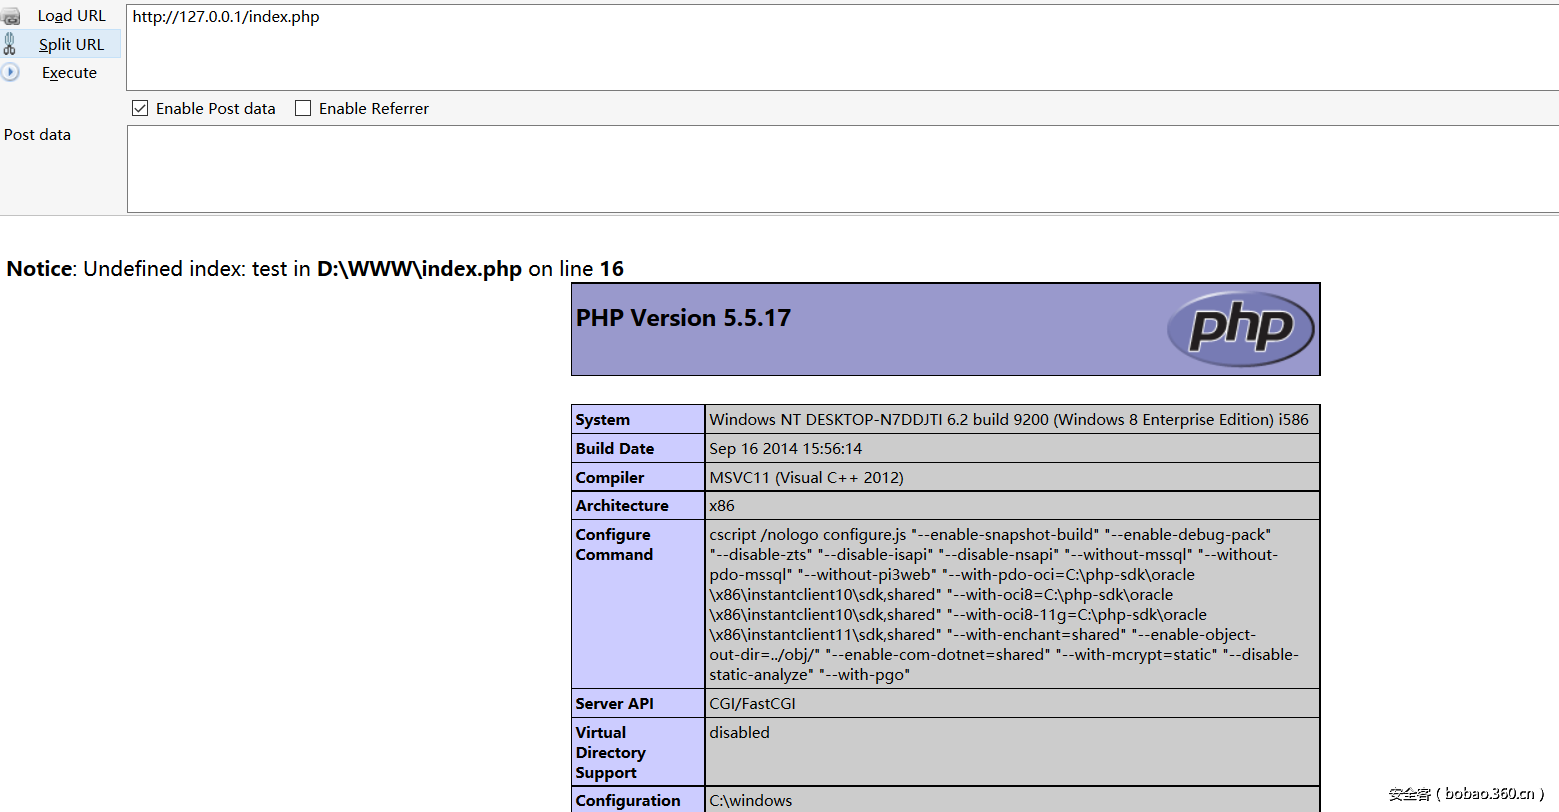Click the Build Date value Sep 16 2014
This screenshot has width=1559, height=812.
tap(785, 449)
